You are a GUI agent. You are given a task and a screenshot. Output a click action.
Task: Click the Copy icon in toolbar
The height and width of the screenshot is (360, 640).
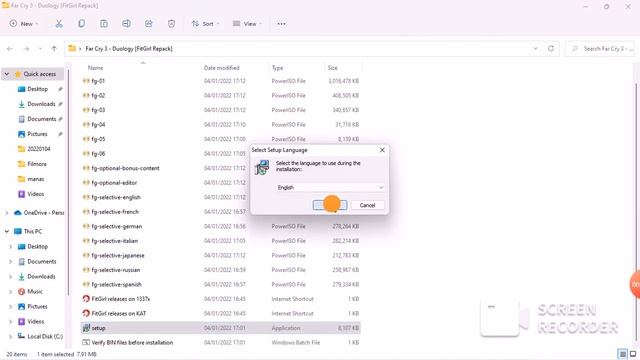point(82,24)
